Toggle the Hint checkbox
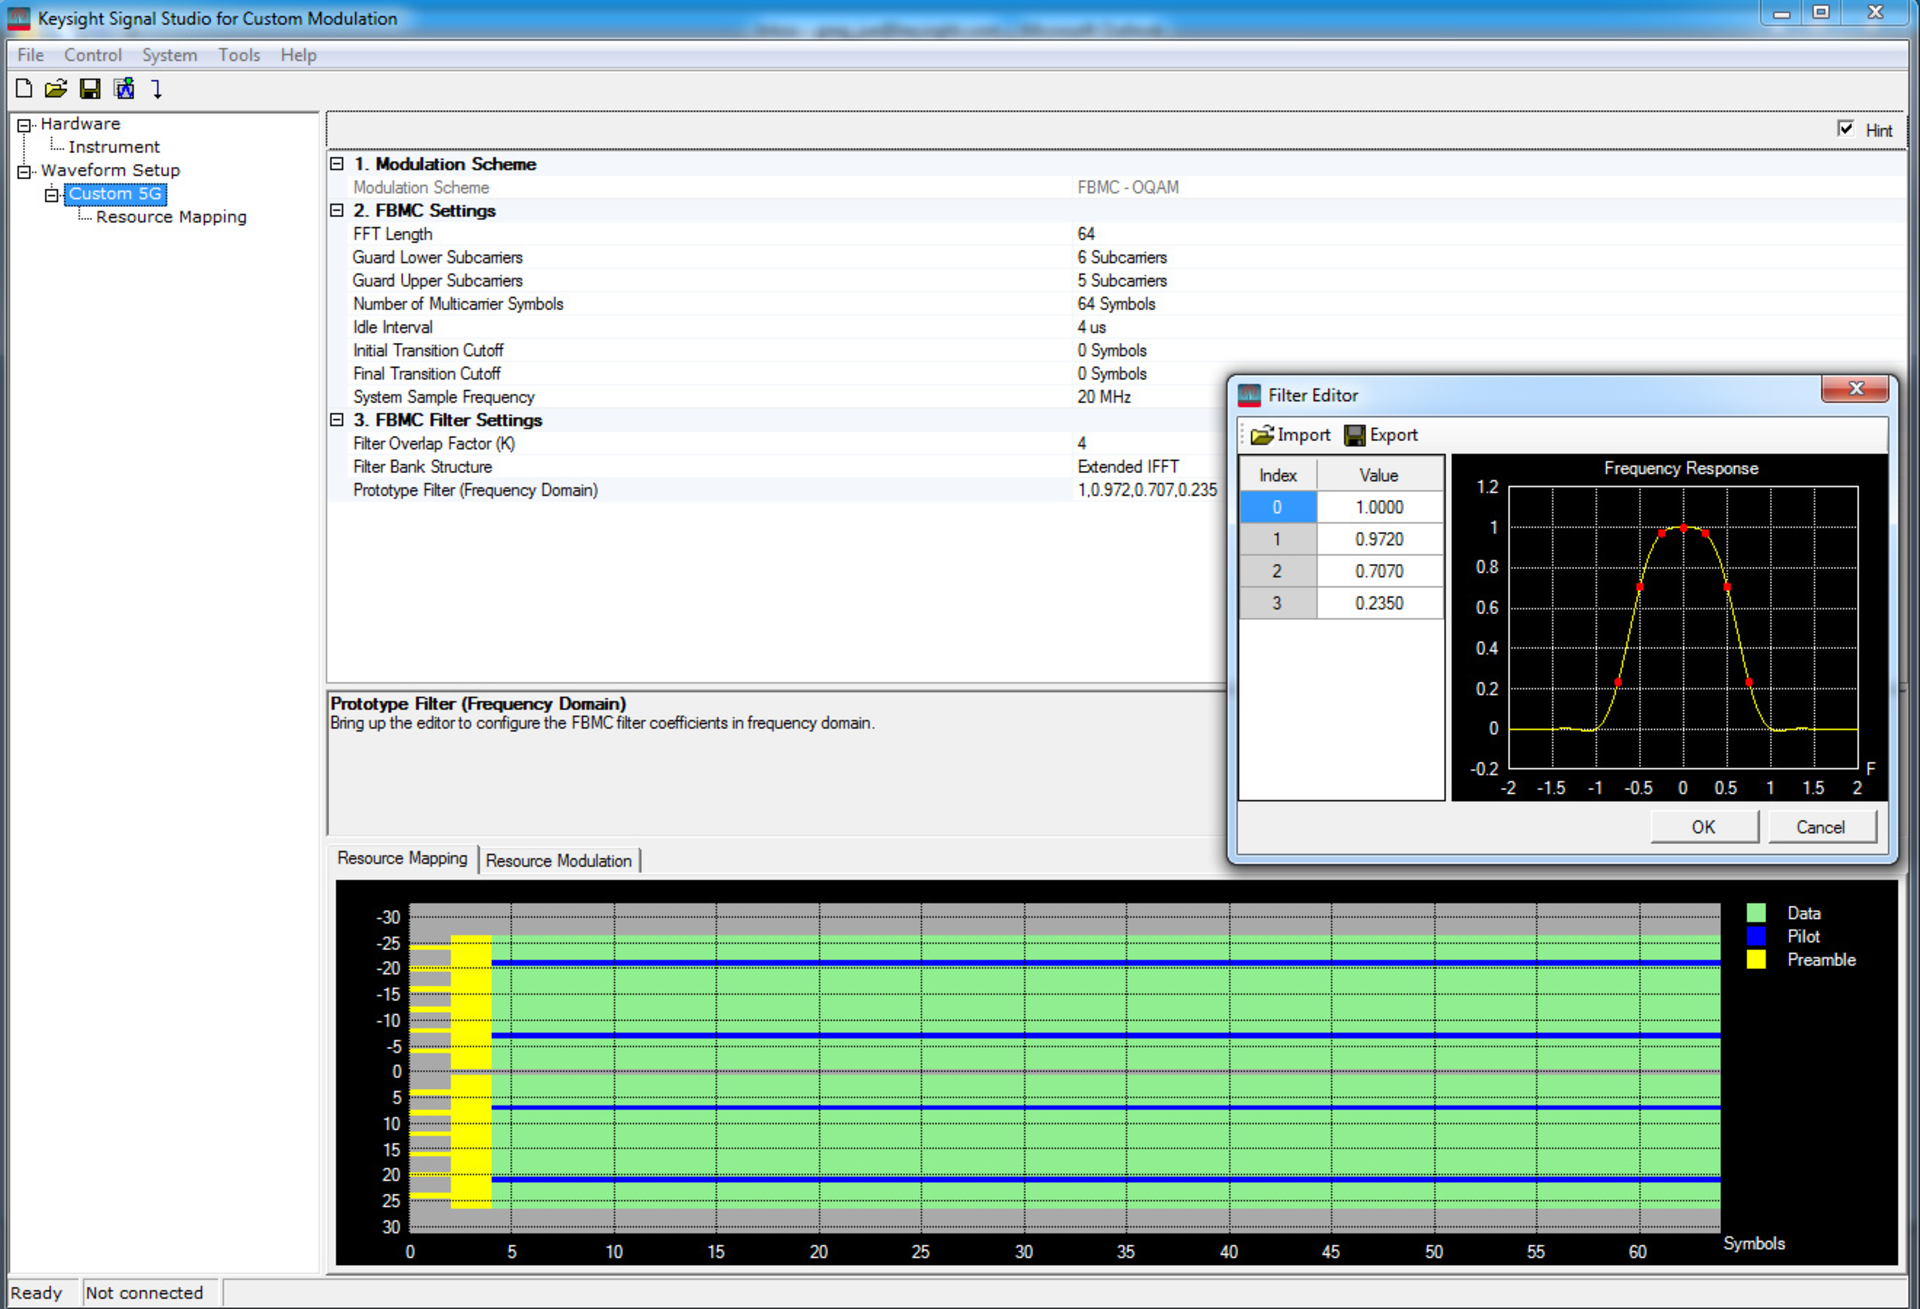Image resolution: width=1920 pixels, height=1309 pixels. [1845, 129]
